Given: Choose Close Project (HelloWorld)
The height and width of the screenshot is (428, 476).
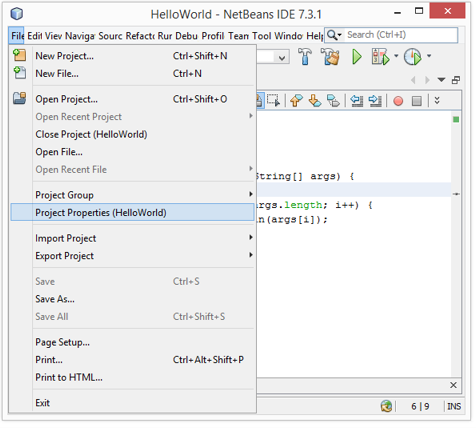Looking at the screenshot, I should tap(132, 134).
